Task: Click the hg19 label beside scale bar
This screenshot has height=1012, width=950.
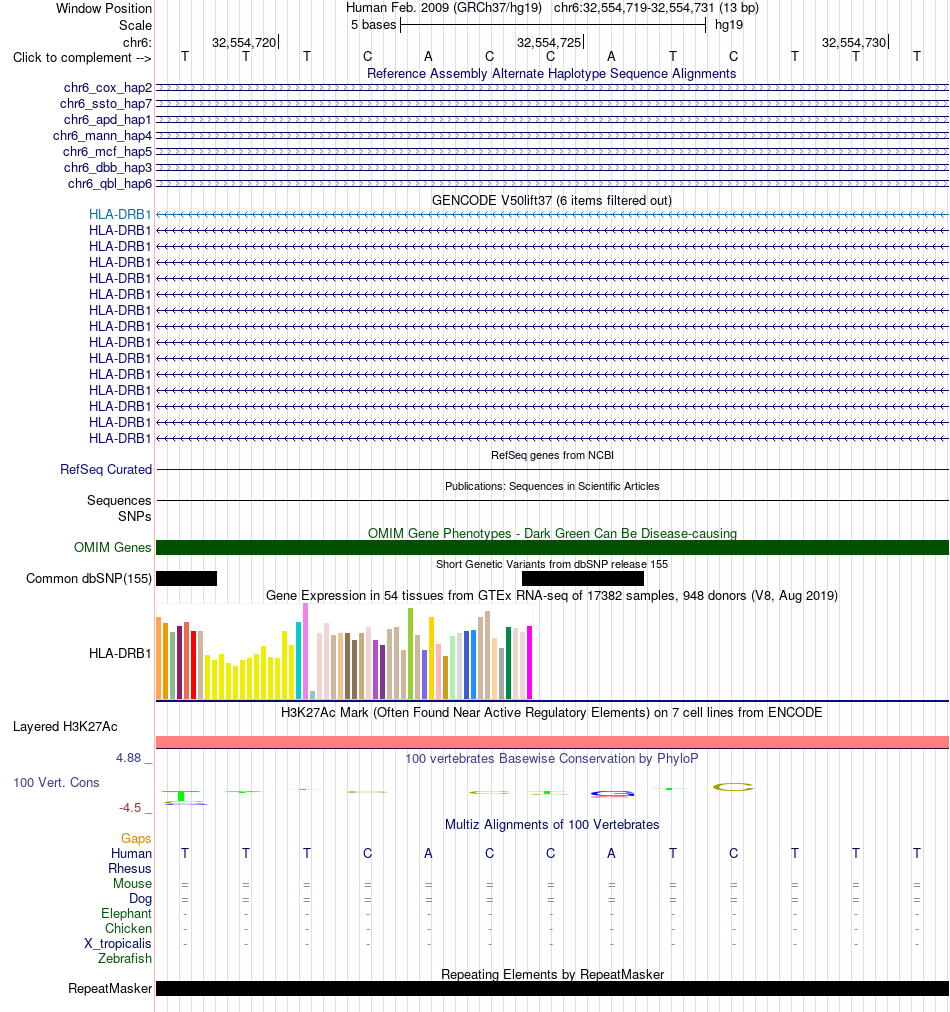Action: pos(729,25)
